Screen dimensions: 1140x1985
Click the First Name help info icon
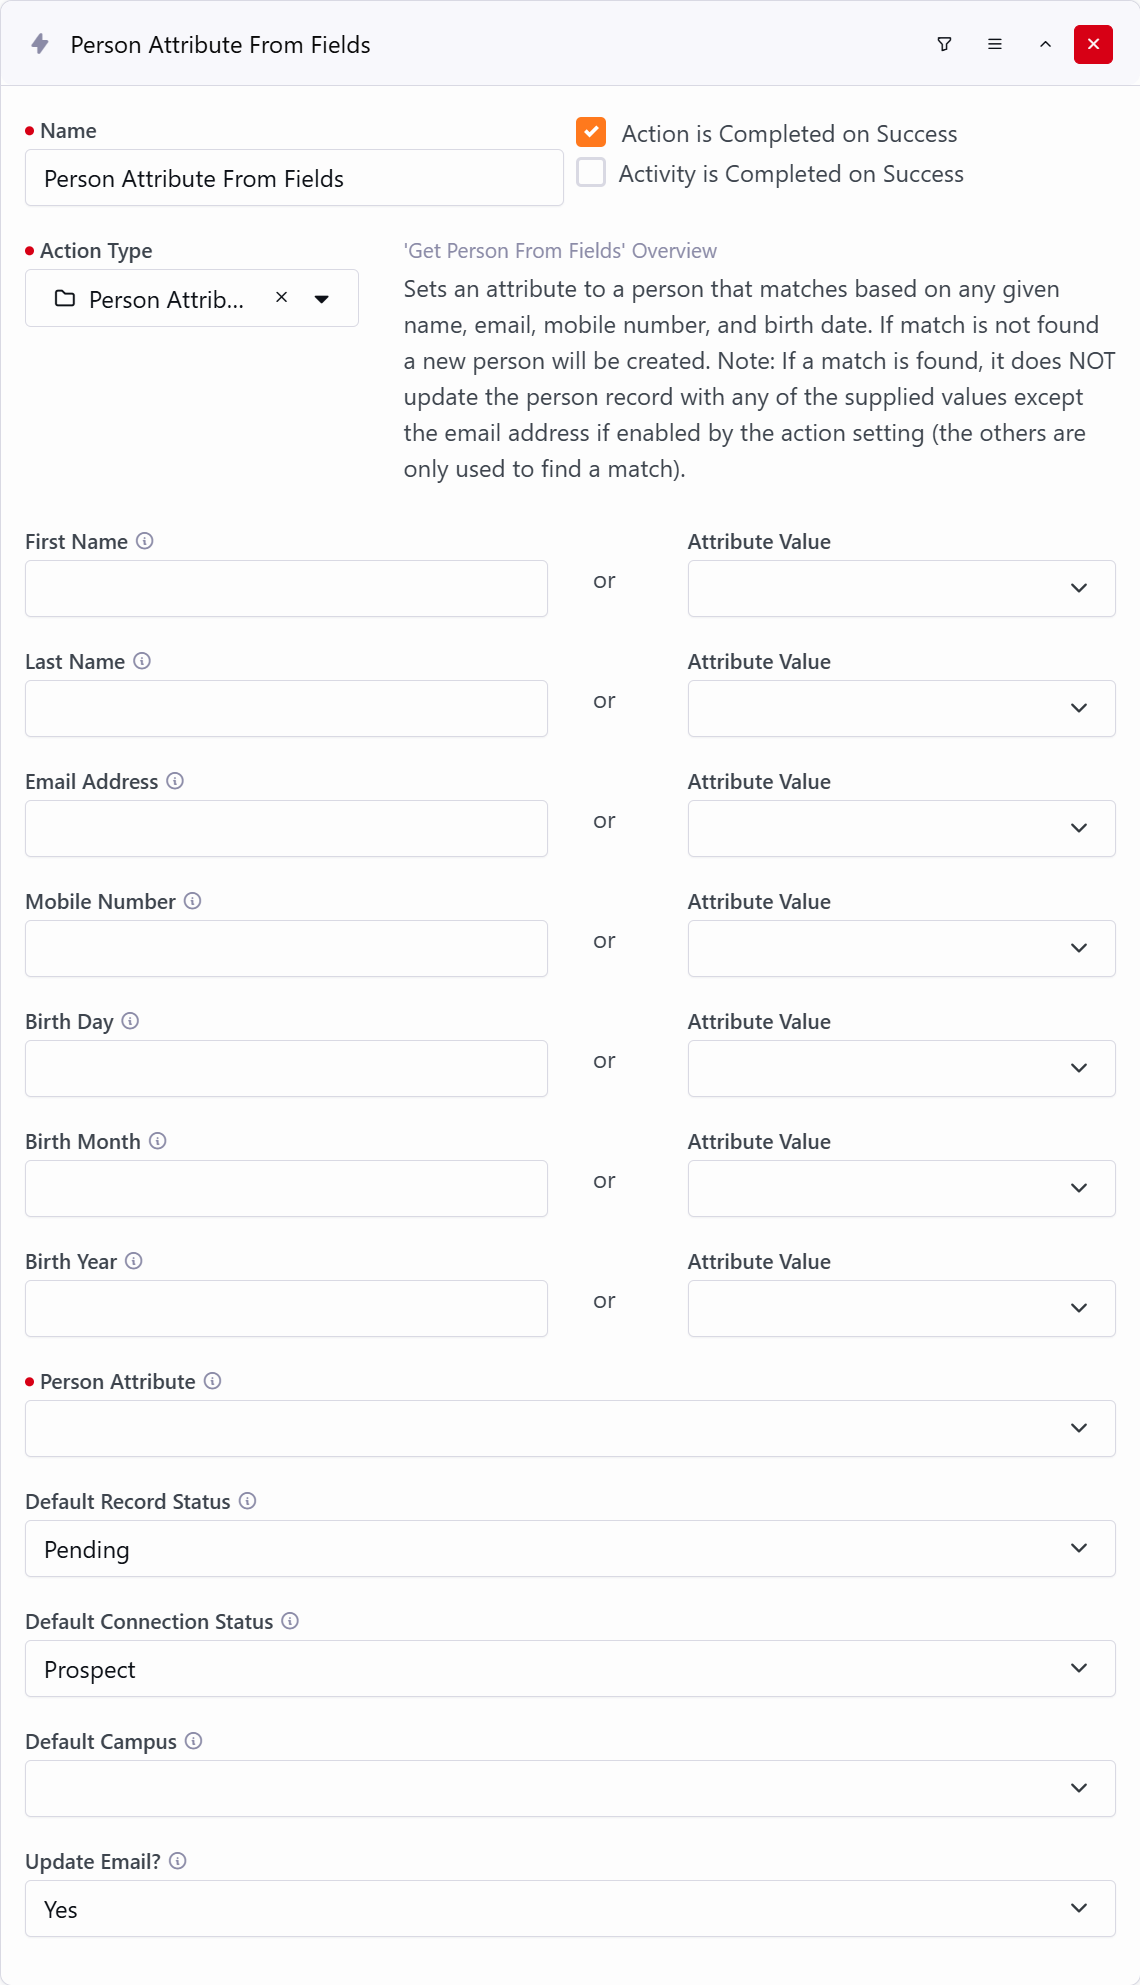145,541
